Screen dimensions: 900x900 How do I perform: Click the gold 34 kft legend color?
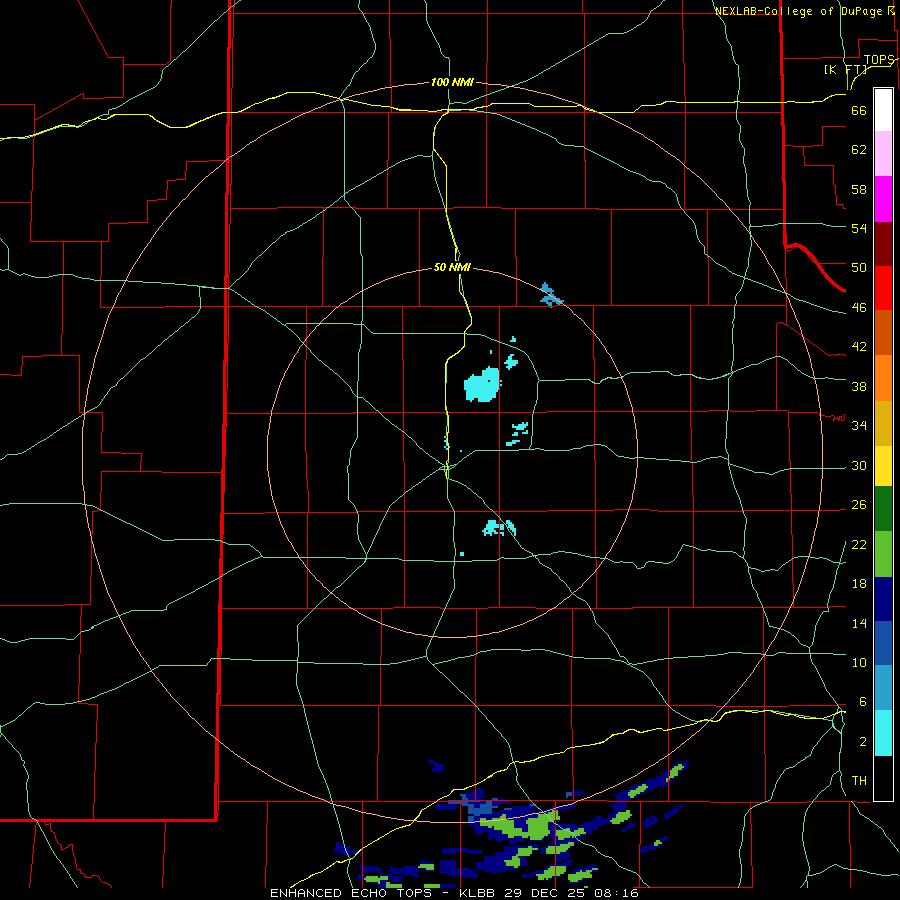click(883, 423)
